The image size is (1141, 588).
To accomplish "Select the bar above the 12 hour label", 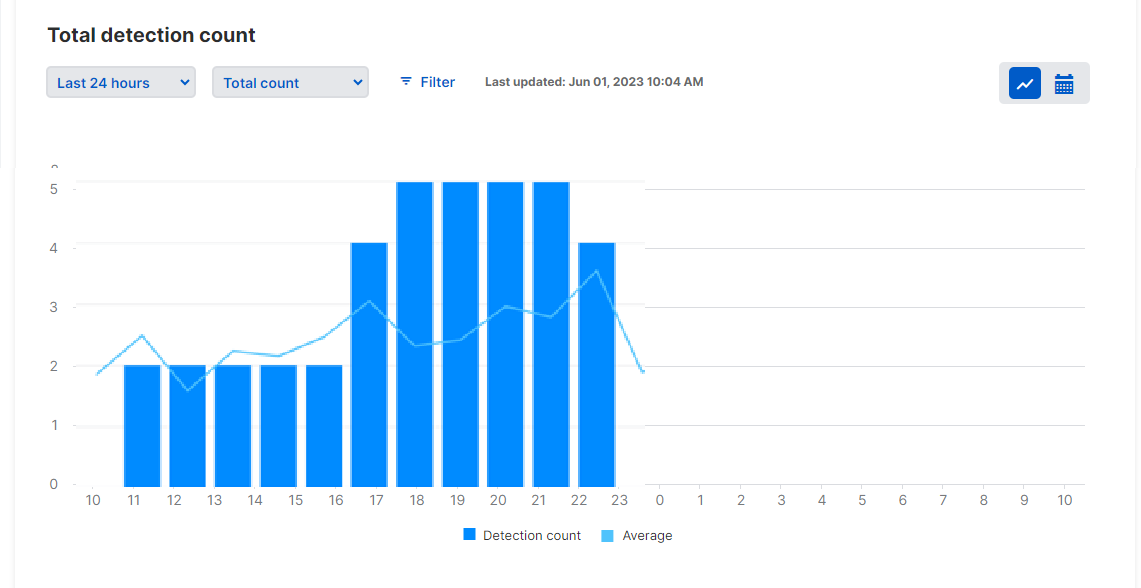I will coord(187,425).
